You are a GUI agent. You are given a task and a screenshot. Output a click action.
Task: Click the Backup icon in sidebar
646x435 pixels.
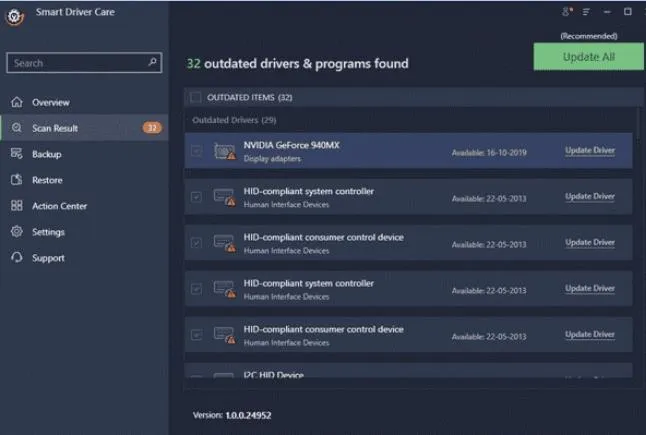click(x=16, y=154)
